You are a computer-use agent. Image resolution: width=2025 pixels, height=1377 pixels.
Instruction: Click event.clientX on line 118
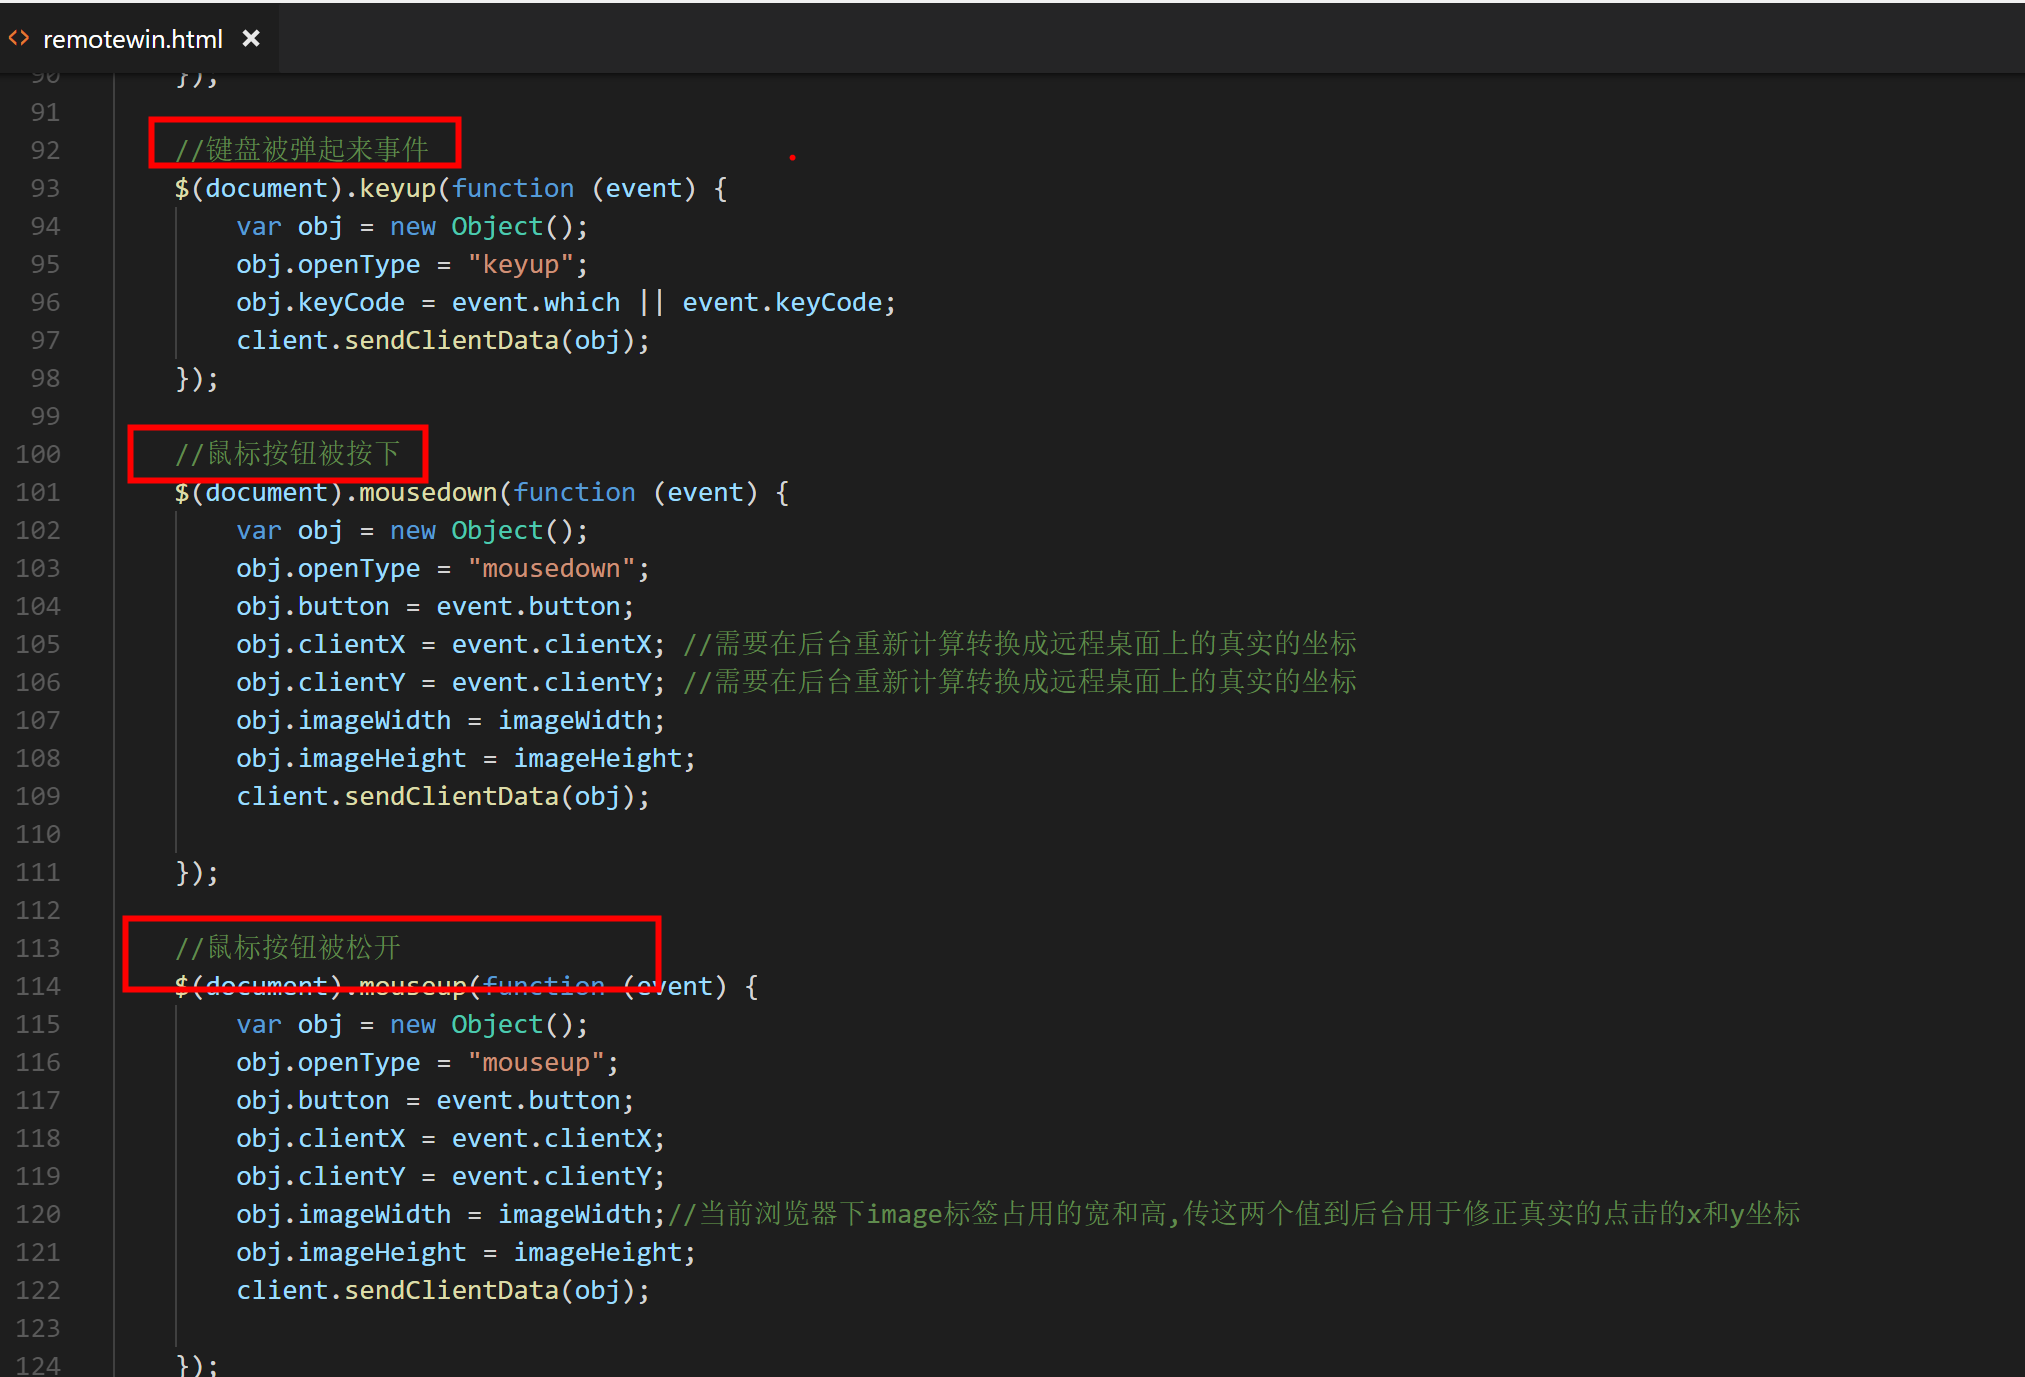pyautogui.click(x=551, y=1138)
